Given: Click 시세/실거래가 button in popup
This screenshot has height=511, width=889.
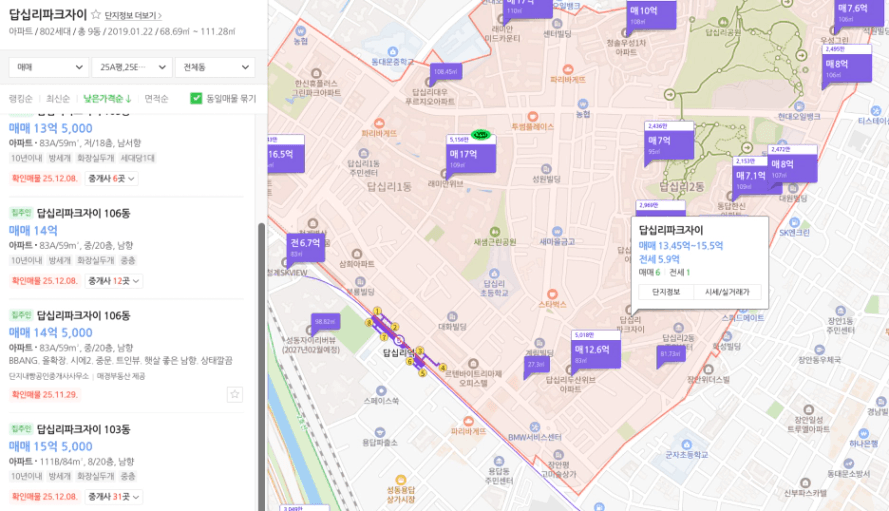Looking at the screenshot, I should (733, 292).
